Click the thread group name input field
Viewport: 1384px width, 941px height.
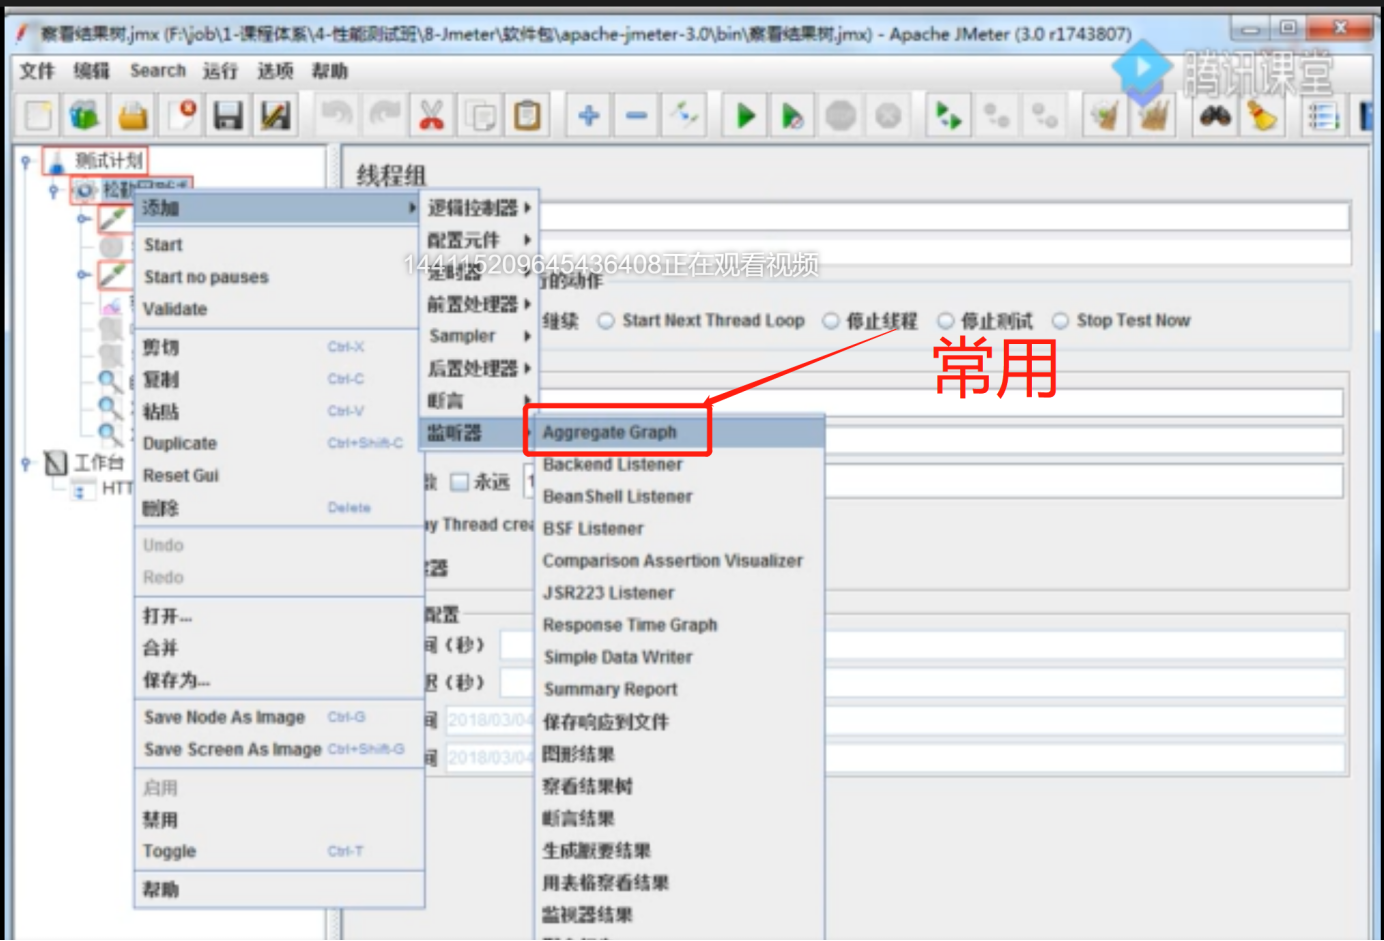[944, 216]
